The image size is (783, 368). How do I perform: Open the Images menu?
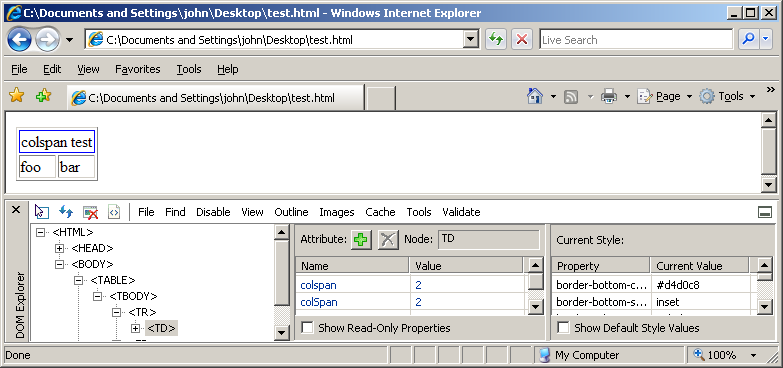(x=337, y=212)
